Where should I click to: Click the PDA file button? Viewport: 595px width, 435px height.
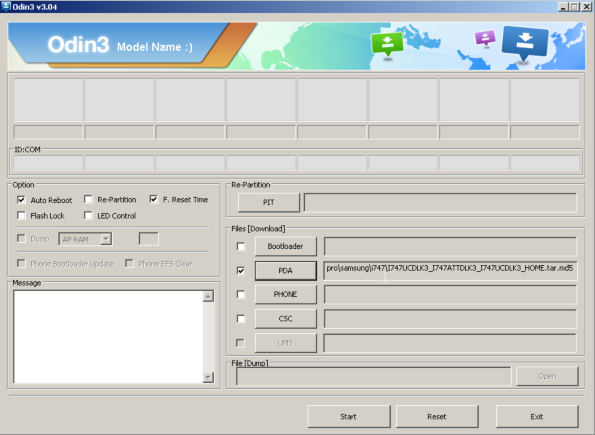pyautogui.click(x=285, y=271)
